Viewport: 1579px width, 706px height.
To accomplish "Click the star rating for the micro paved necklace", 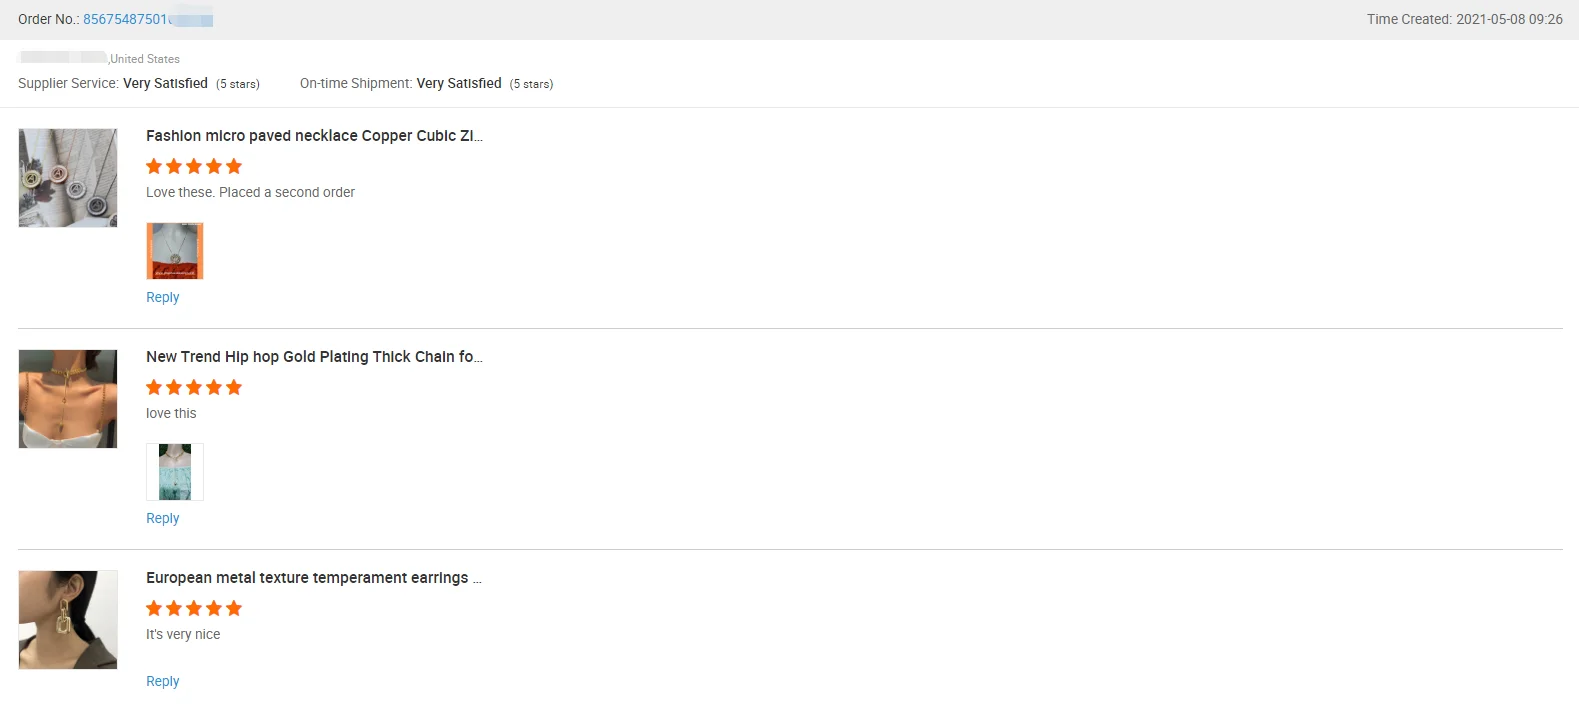I will (x=194, y=166).
